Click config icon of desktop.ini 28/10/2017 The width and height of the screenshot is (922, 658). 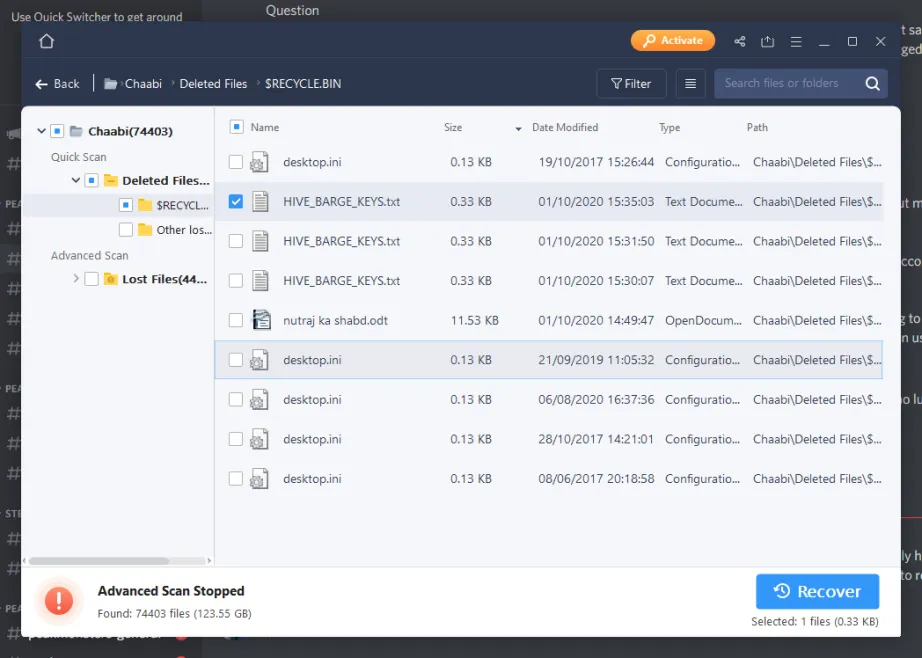click(259, 439)
